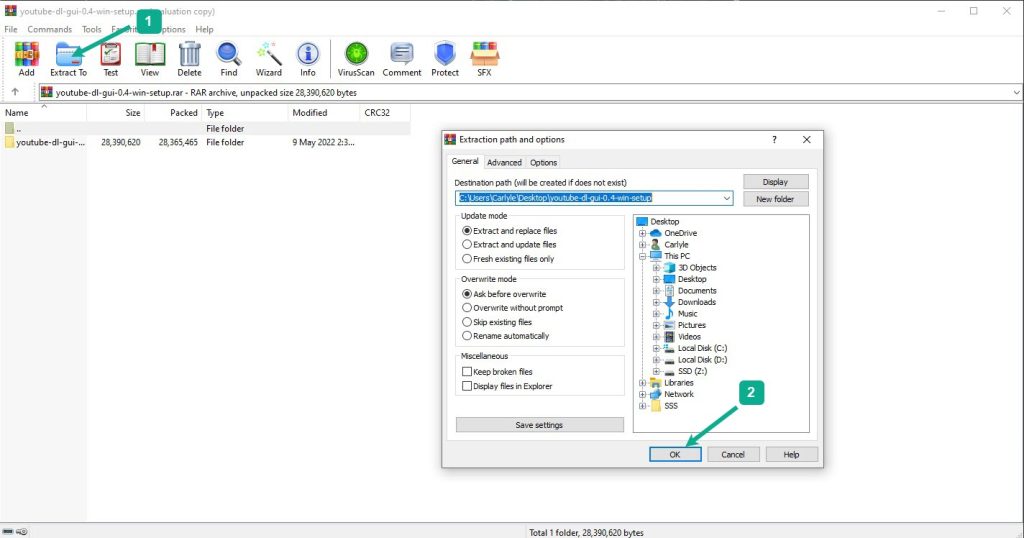
Task: Launch the Wizard tool
Action: 268,59
